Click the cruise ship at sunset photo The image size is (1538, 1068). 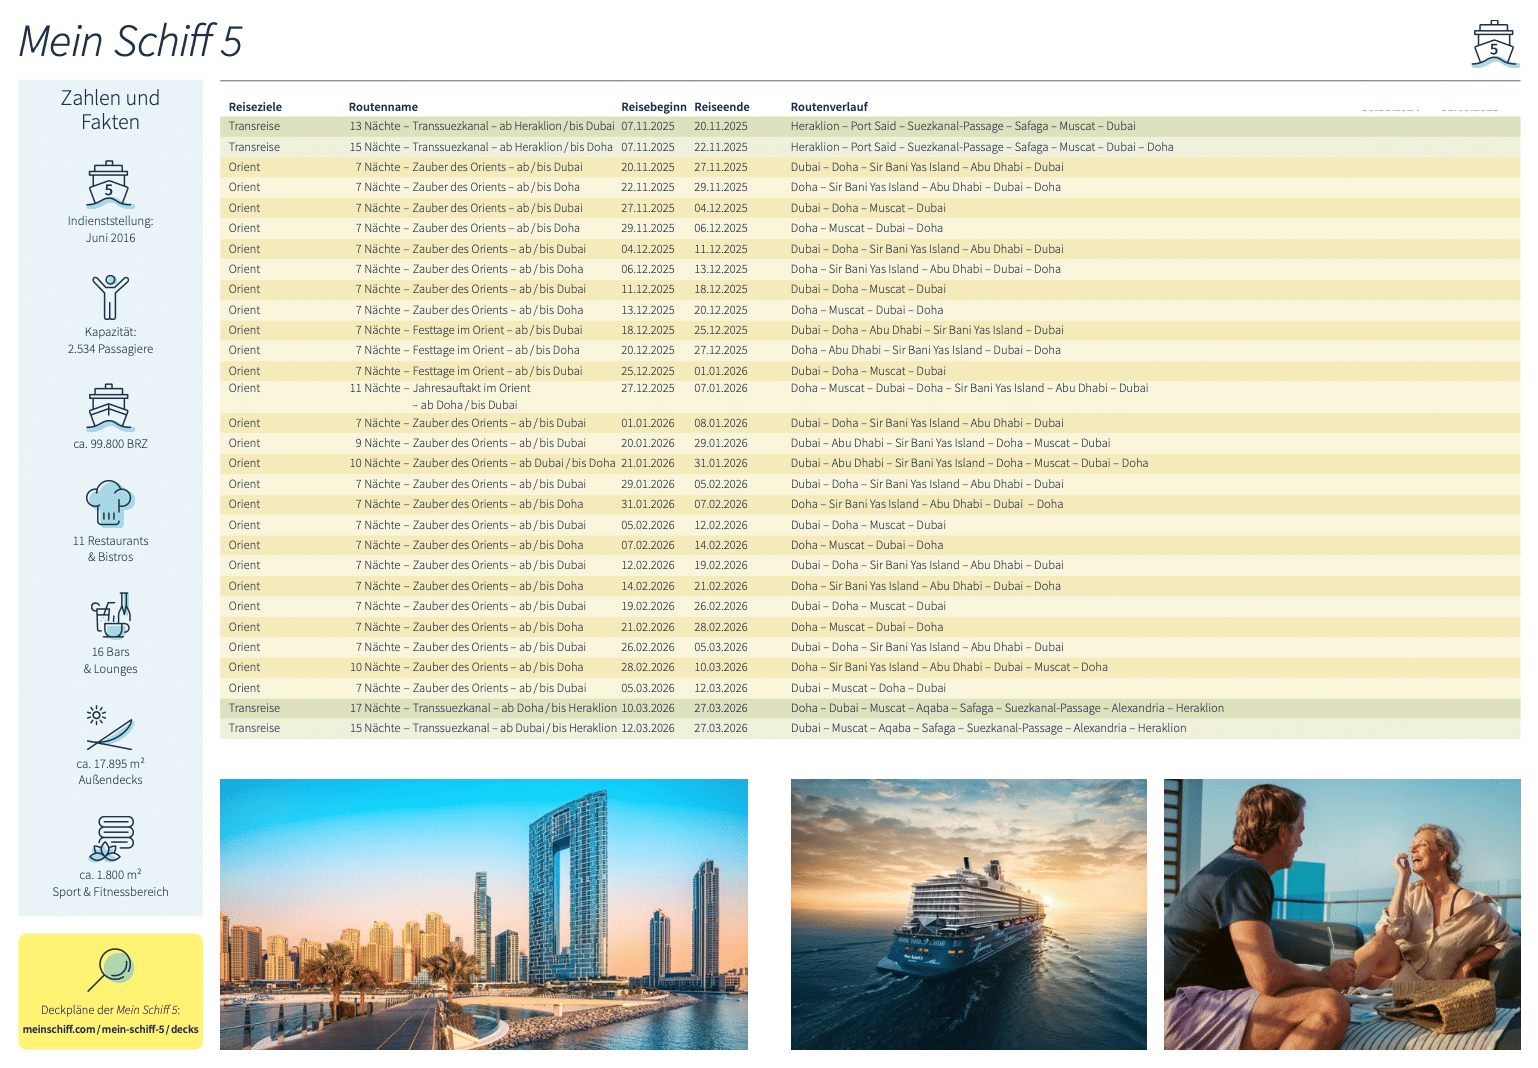click(x=968, y=914)
